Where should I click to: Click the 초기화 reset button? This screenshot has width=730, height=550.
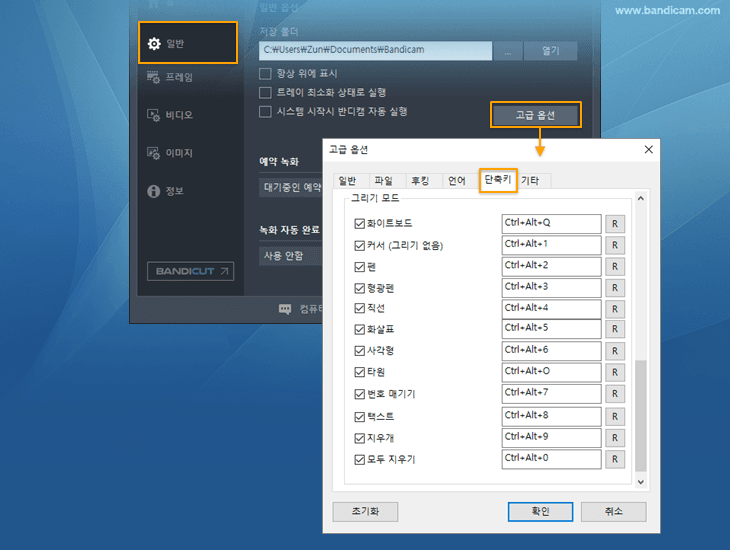tap(365, 512)
